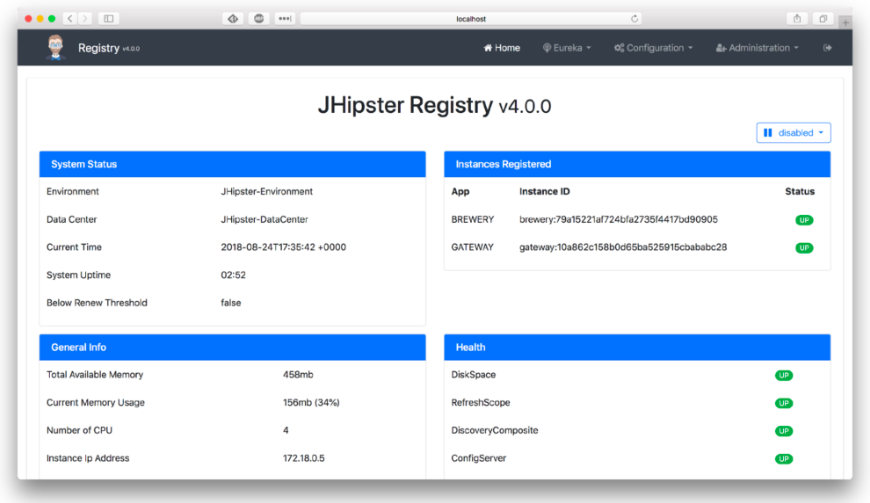
Task: Click the Safari share icon
Action: (797, 19)
